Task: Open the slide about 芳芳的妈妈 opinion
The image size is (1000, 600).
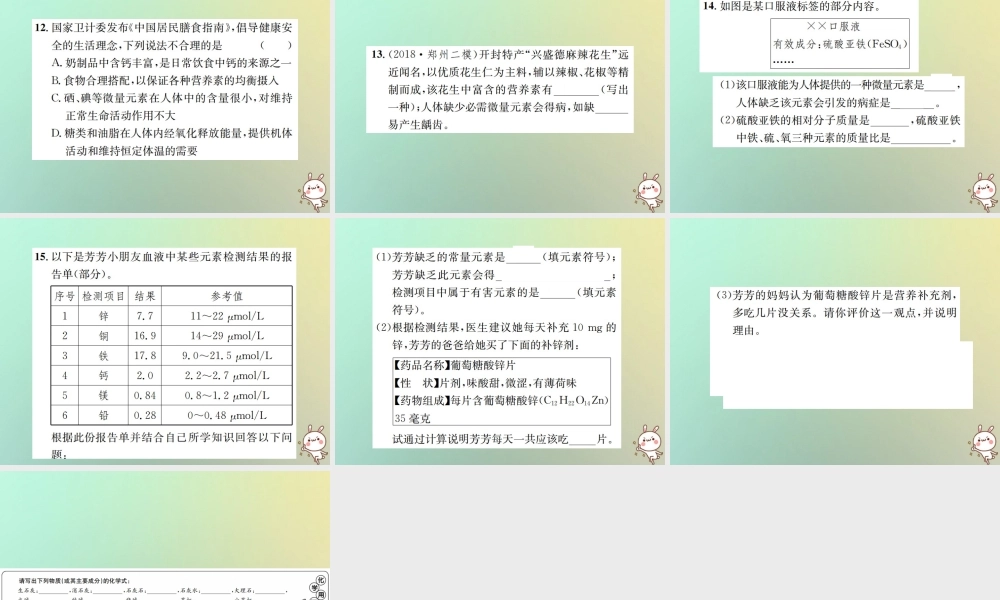Action: coord(835,341)
